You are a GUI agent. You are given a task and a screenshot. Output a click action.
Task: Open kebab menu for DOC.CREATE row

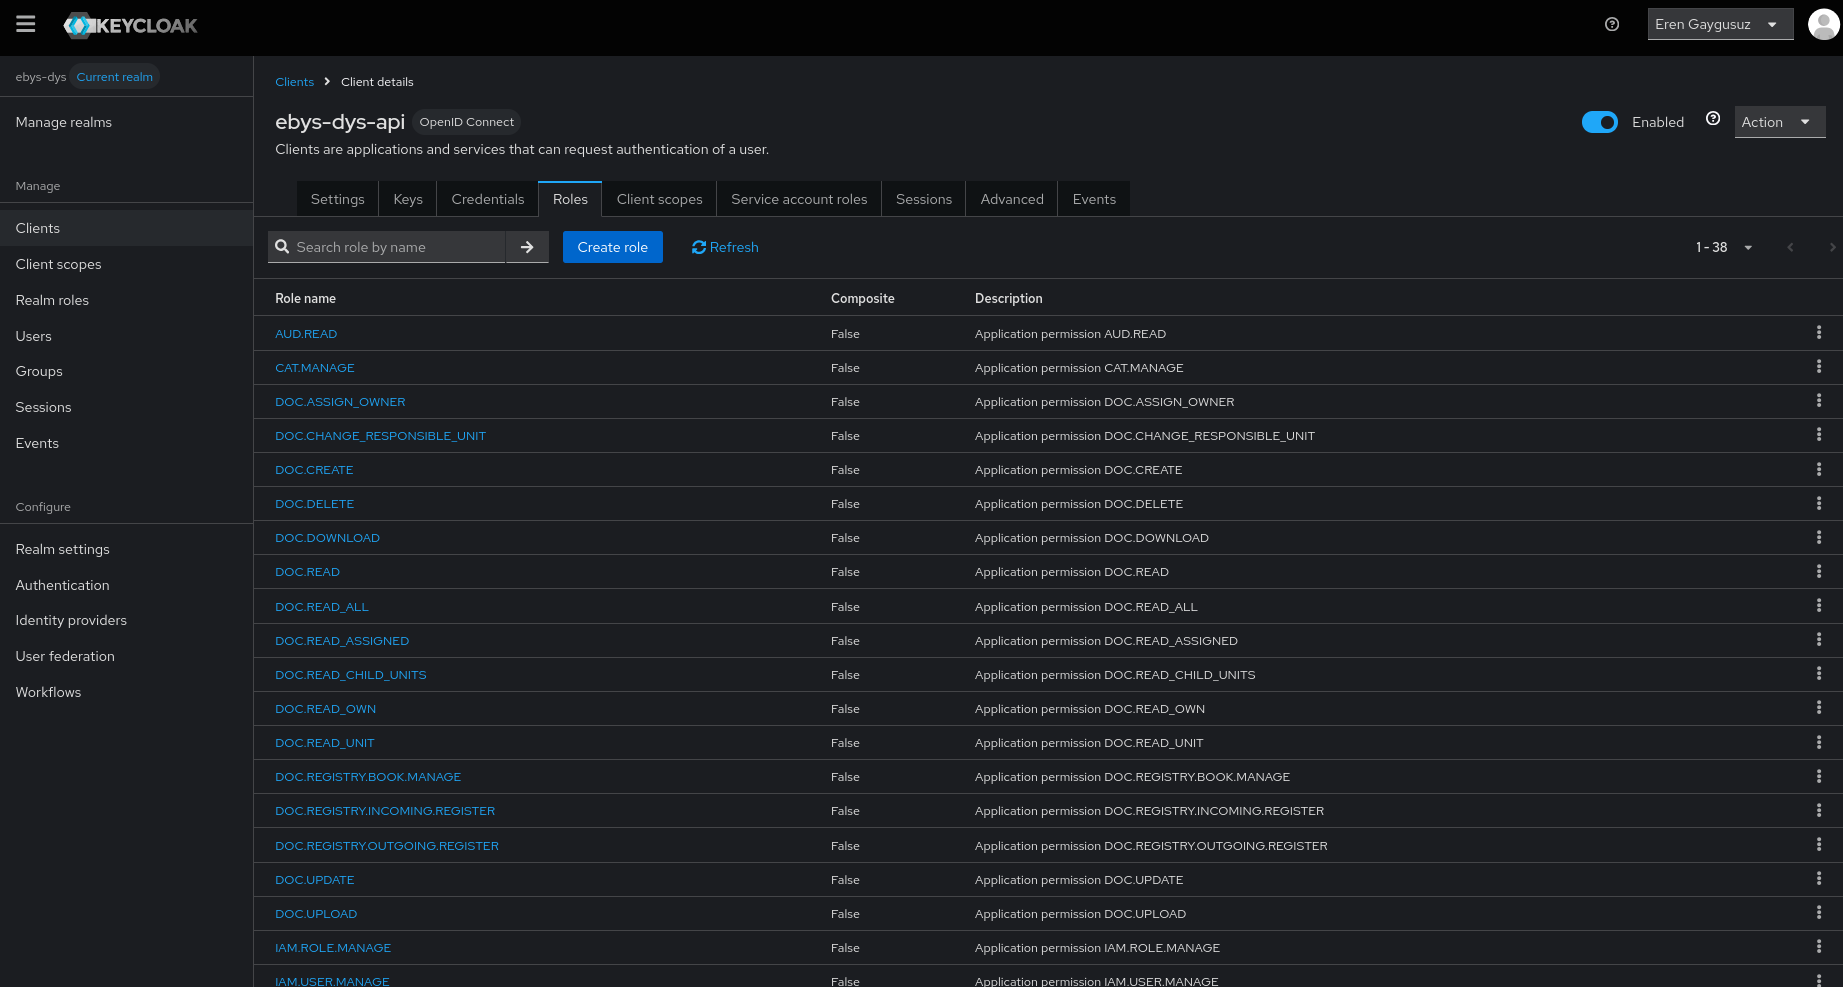(1819, 468)
